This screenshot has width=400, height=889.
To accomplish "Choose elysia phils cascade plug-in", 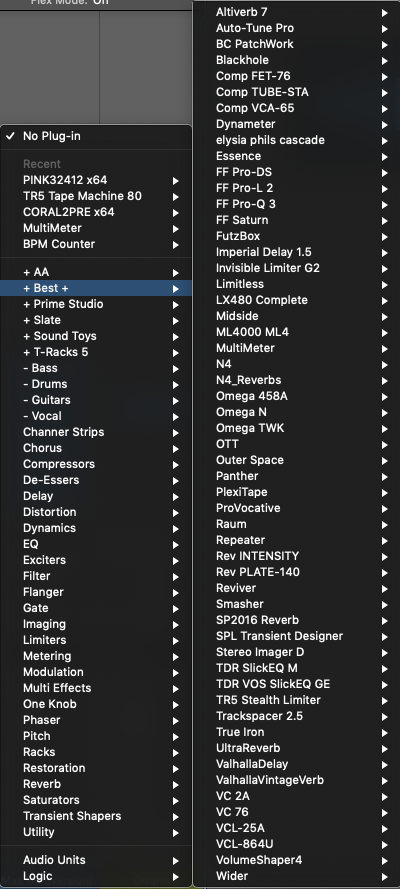I will [296, 140].
